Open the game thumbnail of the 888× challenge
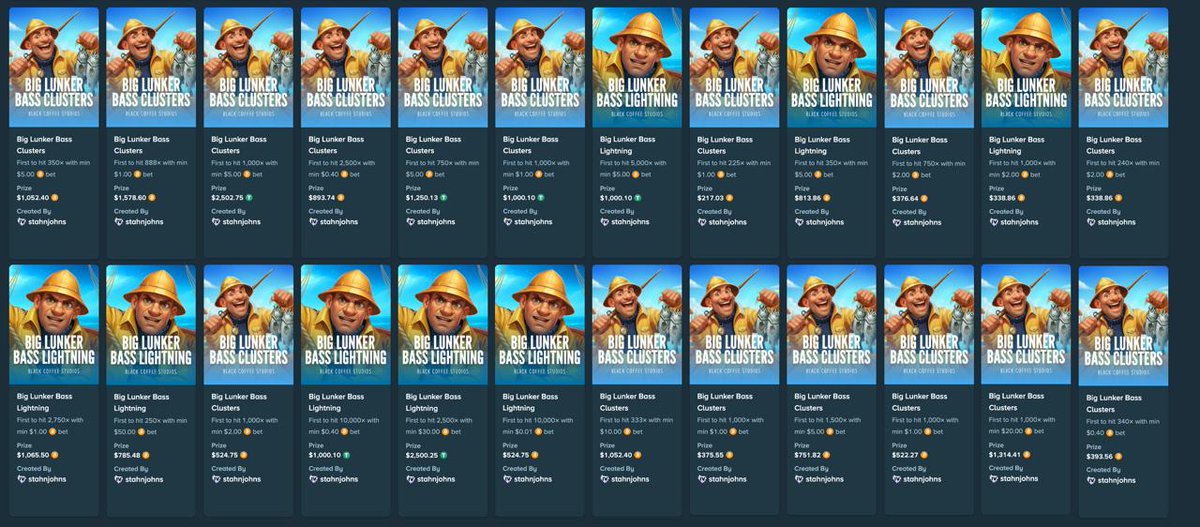The height and width of the screenshot is (527, 1200). click(151, 67)
